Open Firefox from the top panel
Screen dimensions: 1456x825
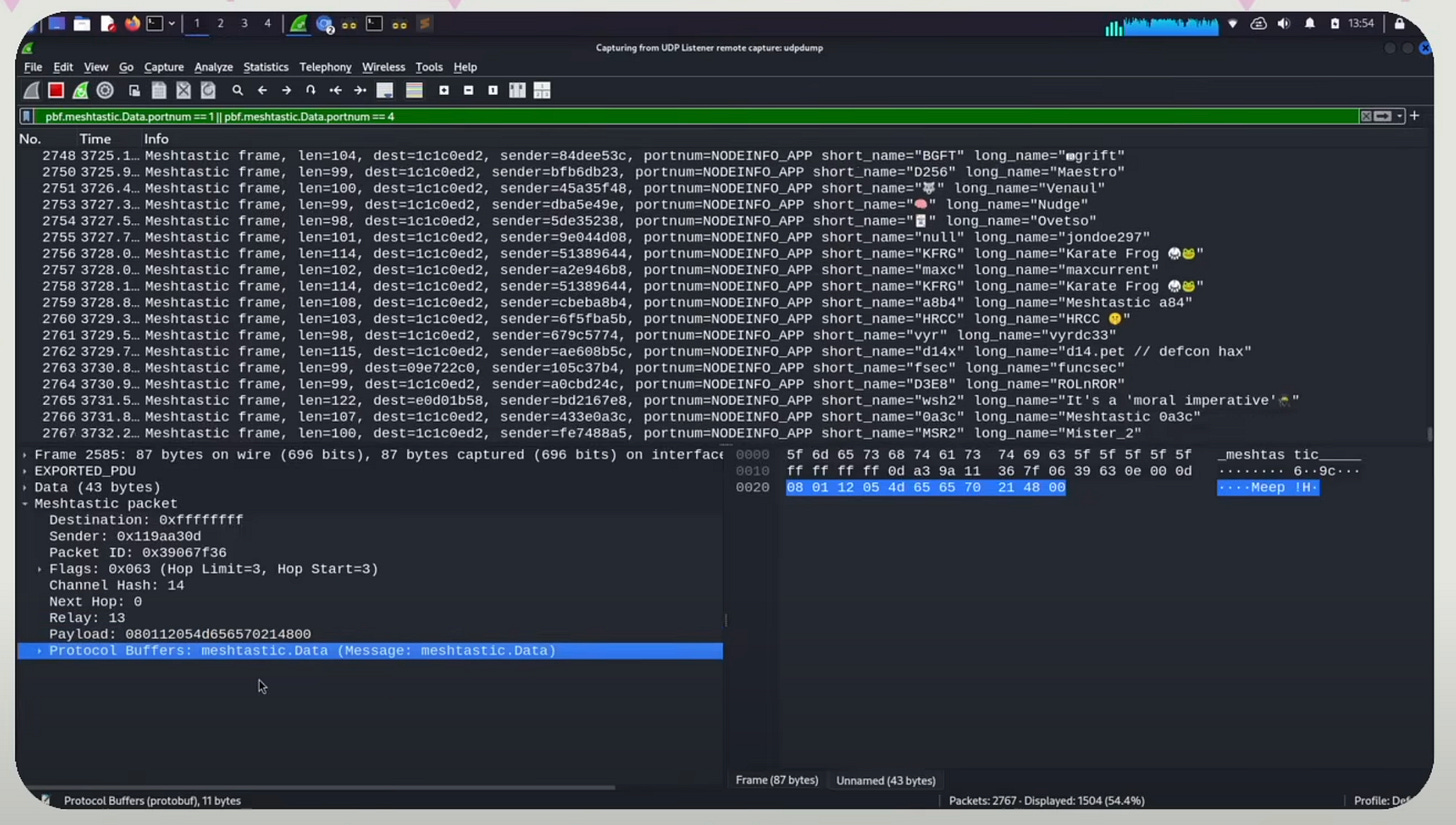(x=132, y=23)
